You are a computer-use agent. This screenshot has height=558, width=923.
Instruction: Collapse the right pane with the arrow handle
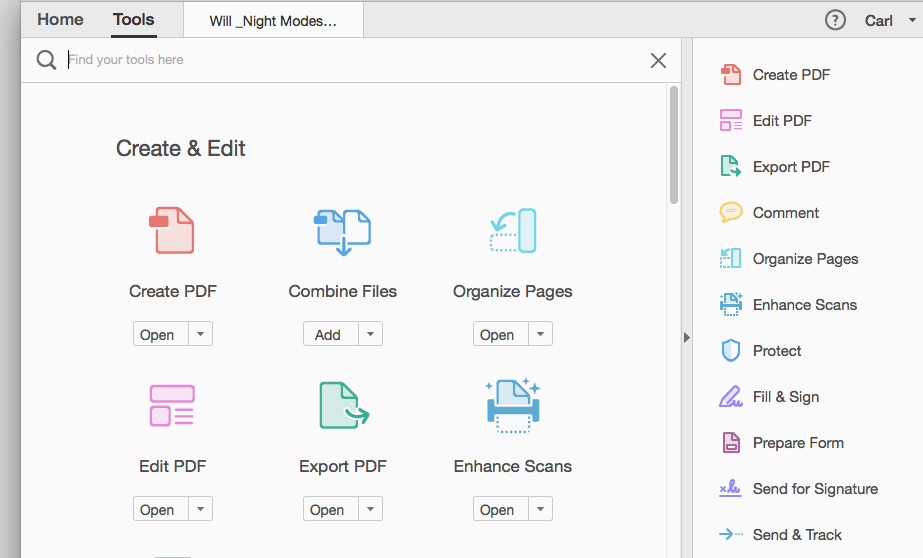point(686,337)
